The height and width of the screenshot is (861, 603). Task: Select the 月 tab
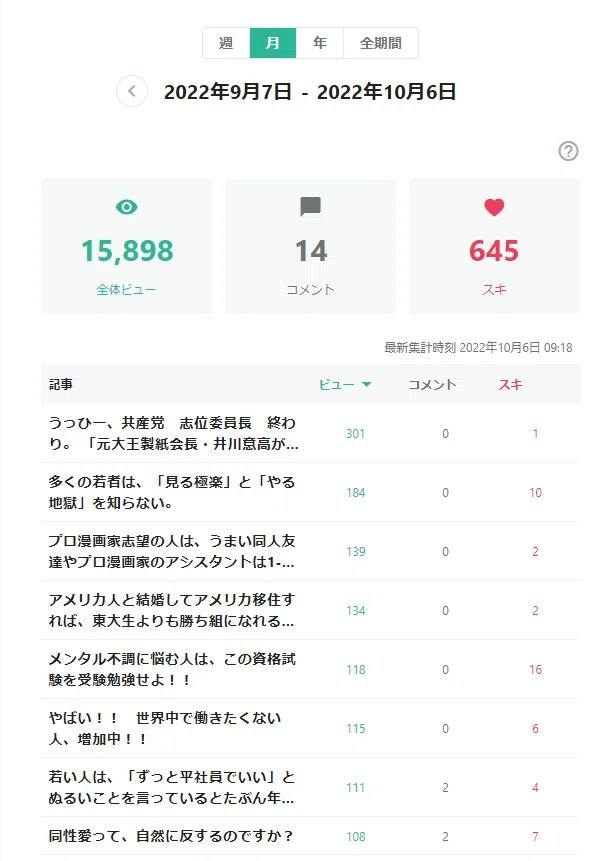coord(273,43)
